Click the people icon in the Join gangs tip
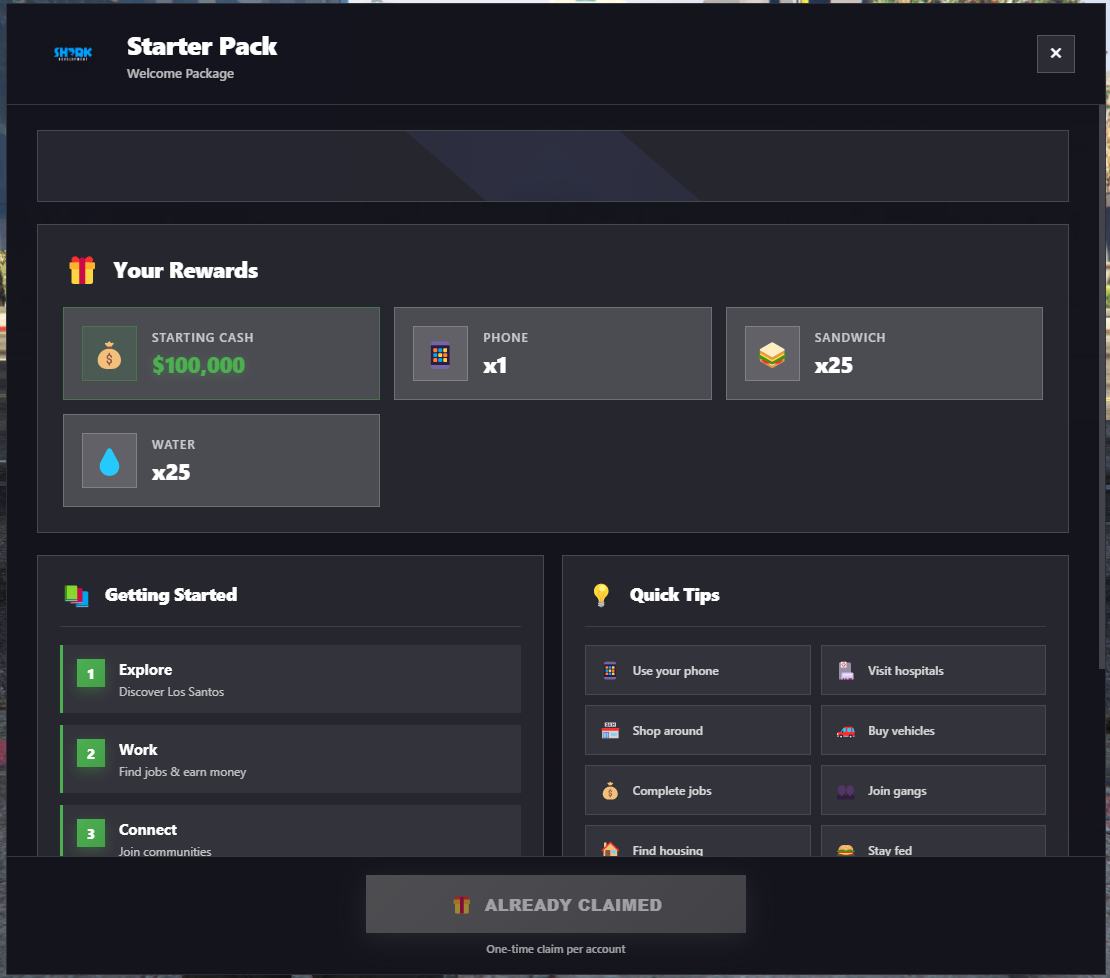1110x978 pixels. pos(845,791)
